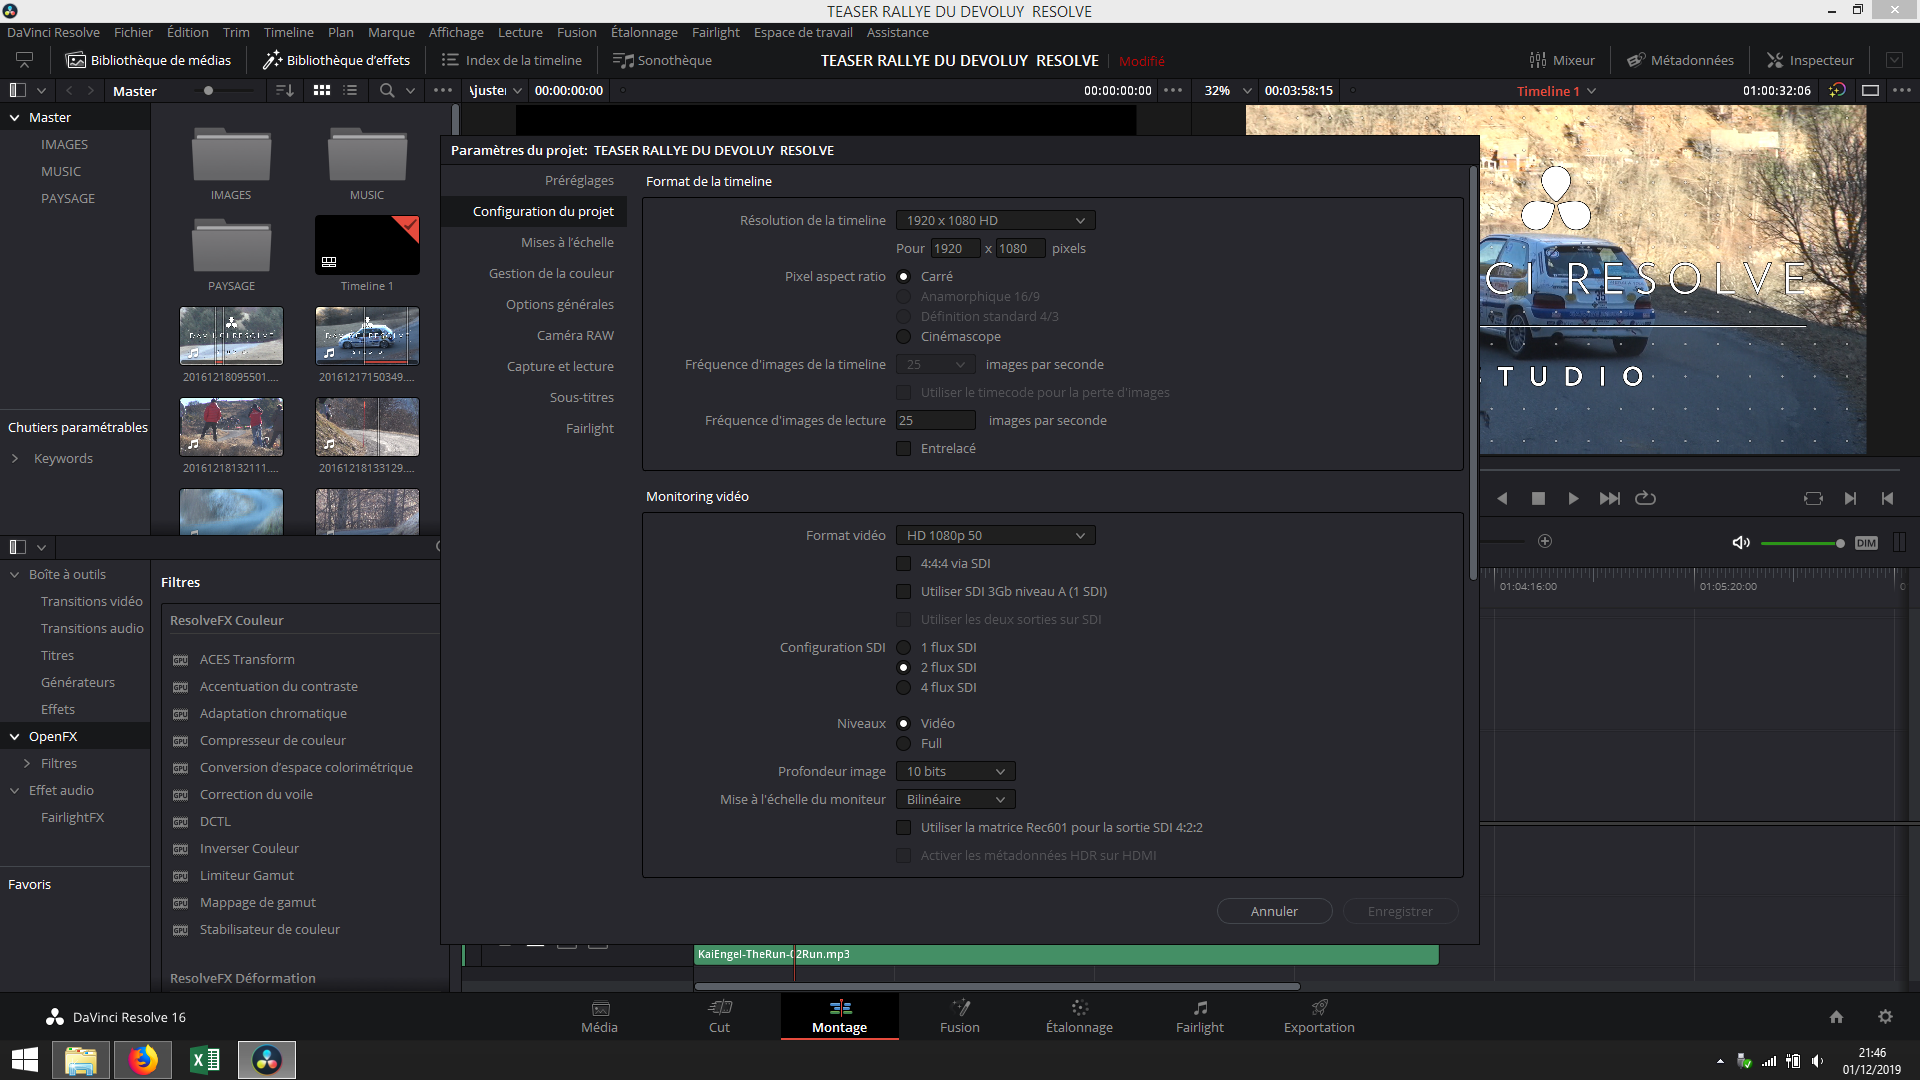Select 1 flux SDI option
Image resolution: width=1920 pixels, height=1080 pixels.
(904, 647)
